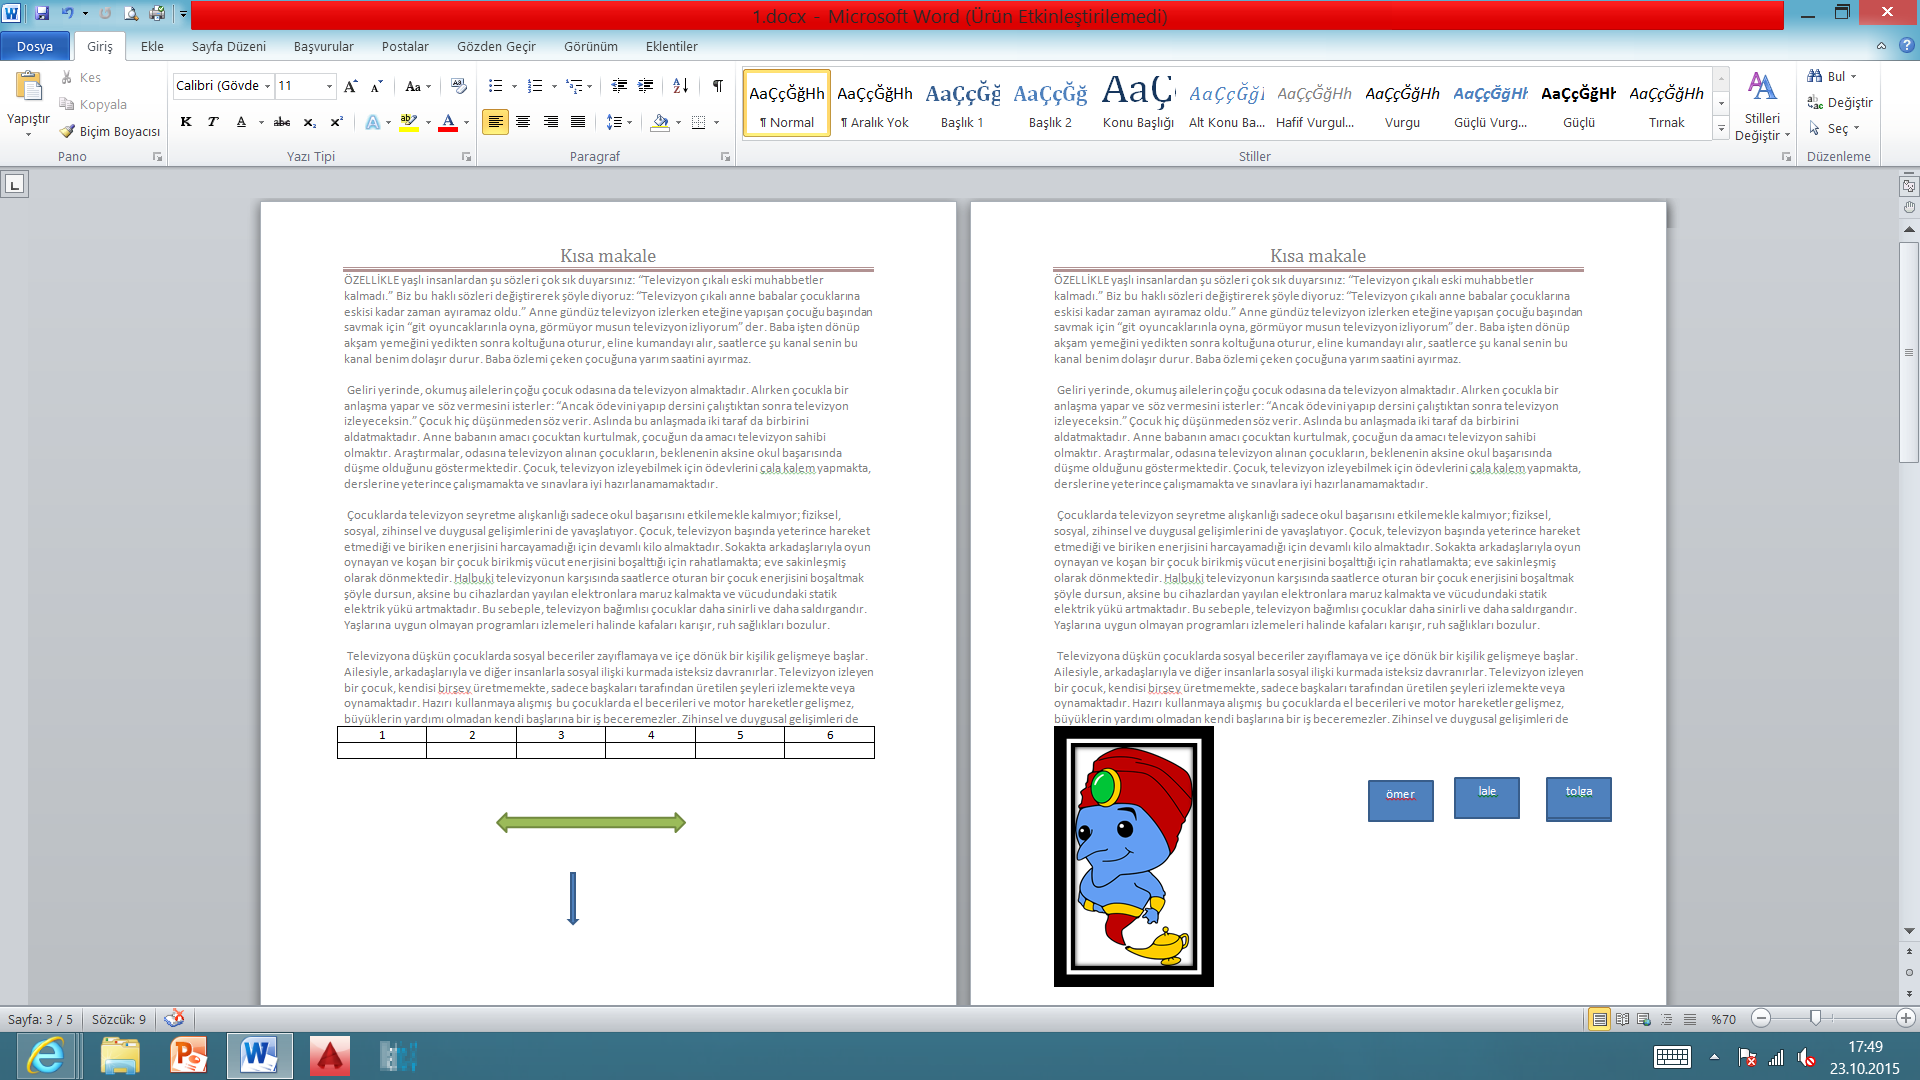Click the green double-headed arrow shape
This screenshot has height=1080, width=1920.
click(x=591, y=823)
